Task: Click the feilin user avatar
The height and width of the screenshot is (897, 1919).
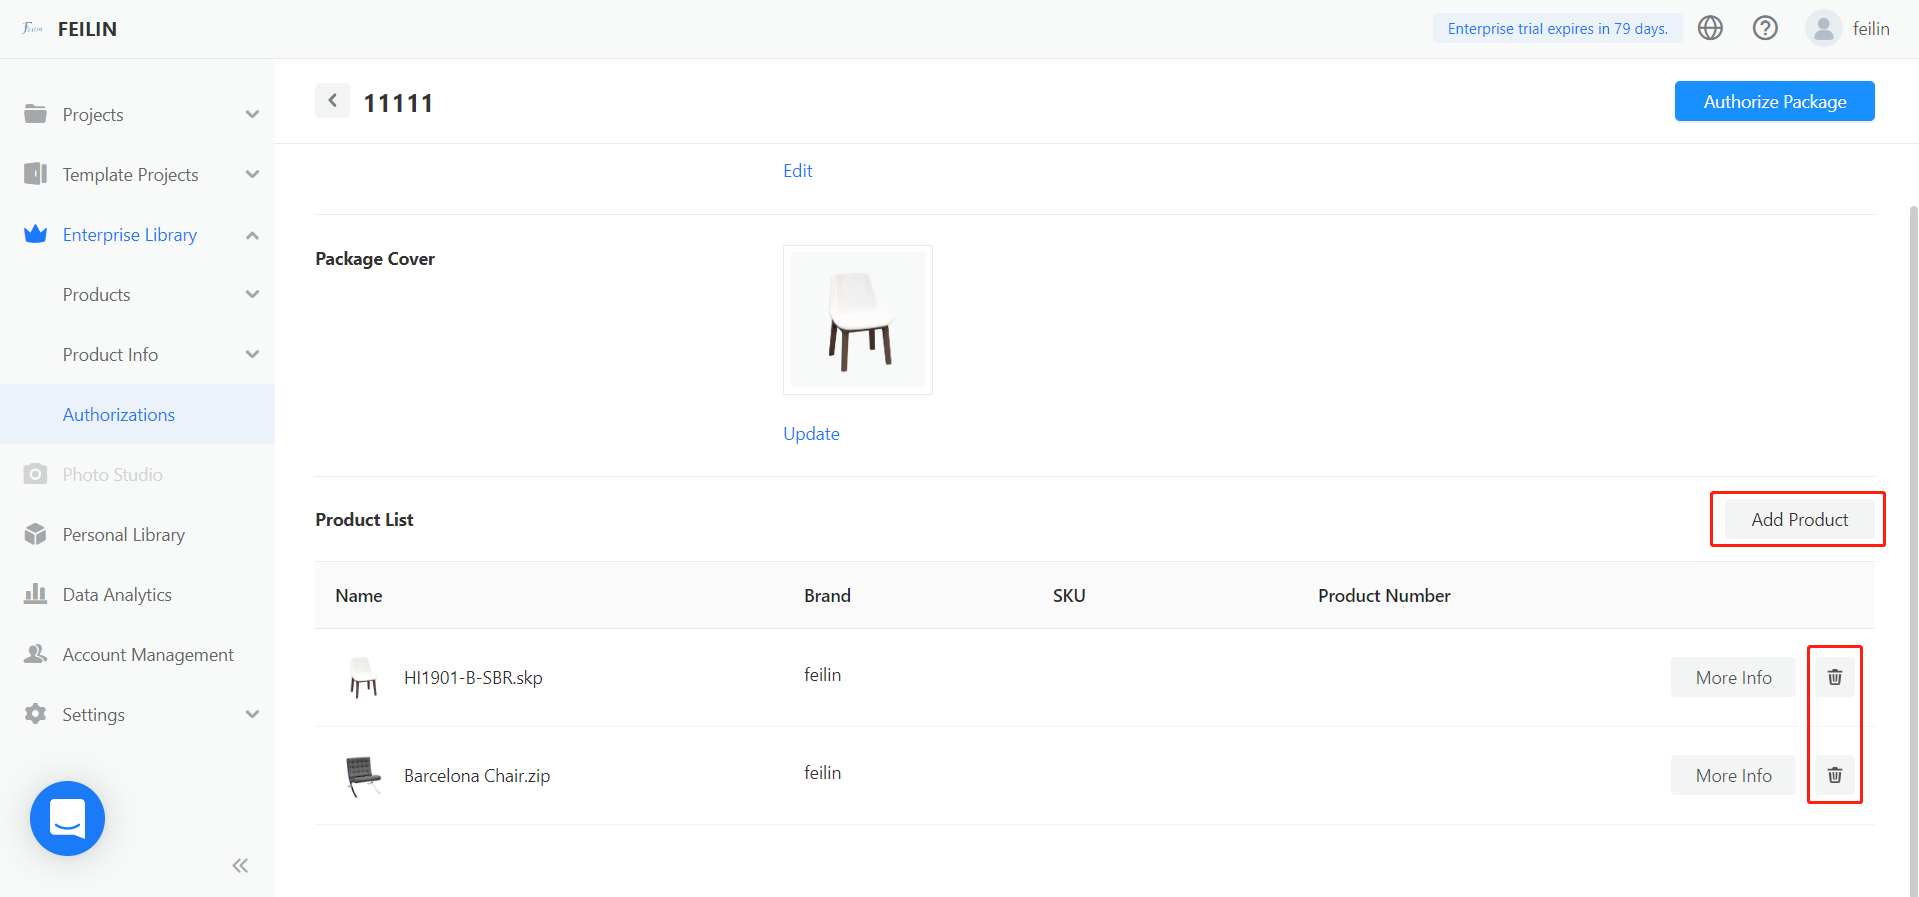Action: click(x=1823, y=28)
